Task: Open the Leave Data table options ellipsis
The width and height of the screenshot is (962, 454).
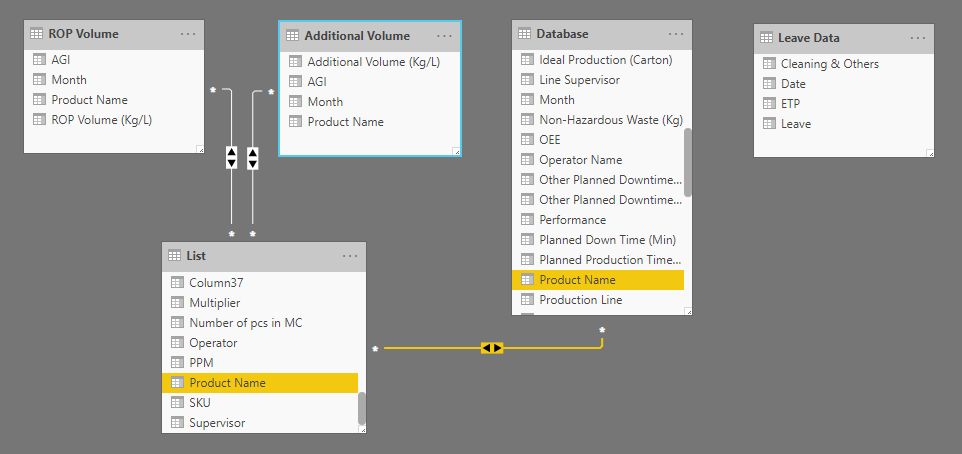Action: click(x=918, y=37)
